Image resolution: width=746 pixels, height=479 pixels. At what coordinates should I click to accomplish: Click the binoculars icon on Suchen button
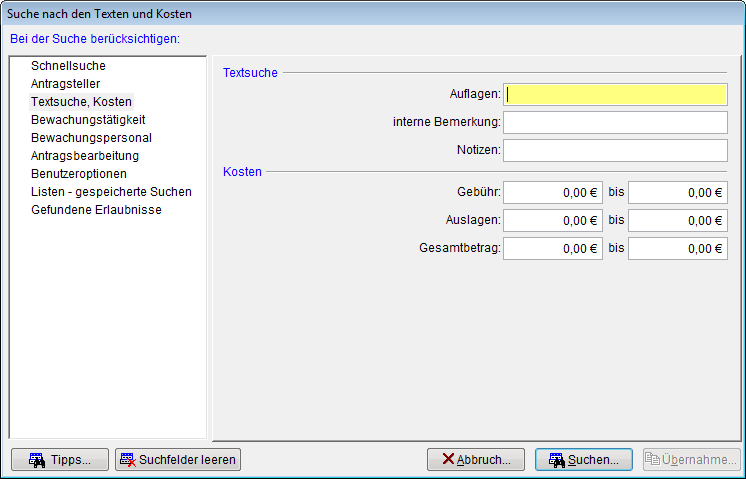[557, 460]
